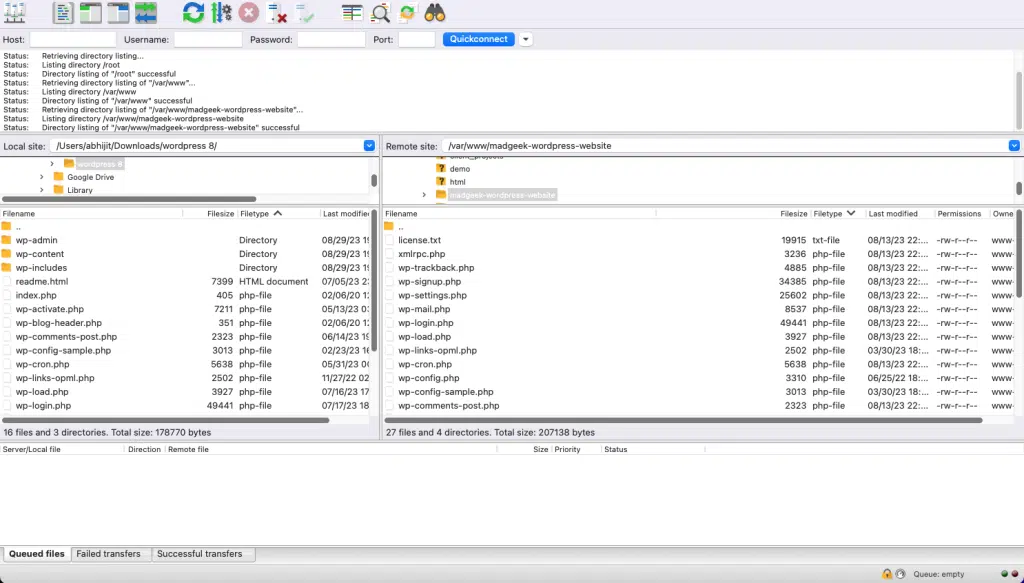This screenshot has height=583, width=1024.
Task: Switch to the Failed transfers tab
Action: pos(109,554)
